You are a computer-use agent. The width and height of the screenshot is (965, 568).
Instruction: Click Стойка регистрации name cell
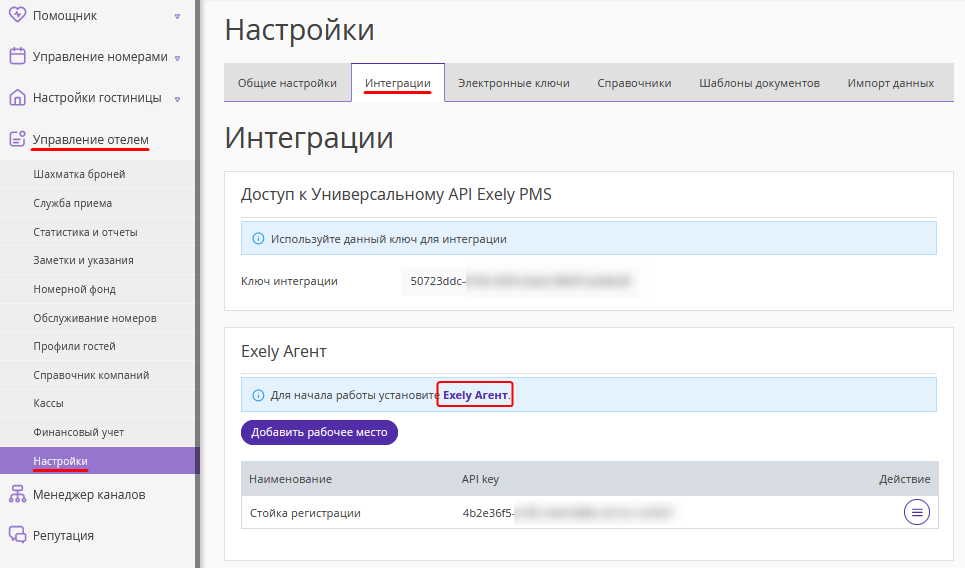coord(305,513)
